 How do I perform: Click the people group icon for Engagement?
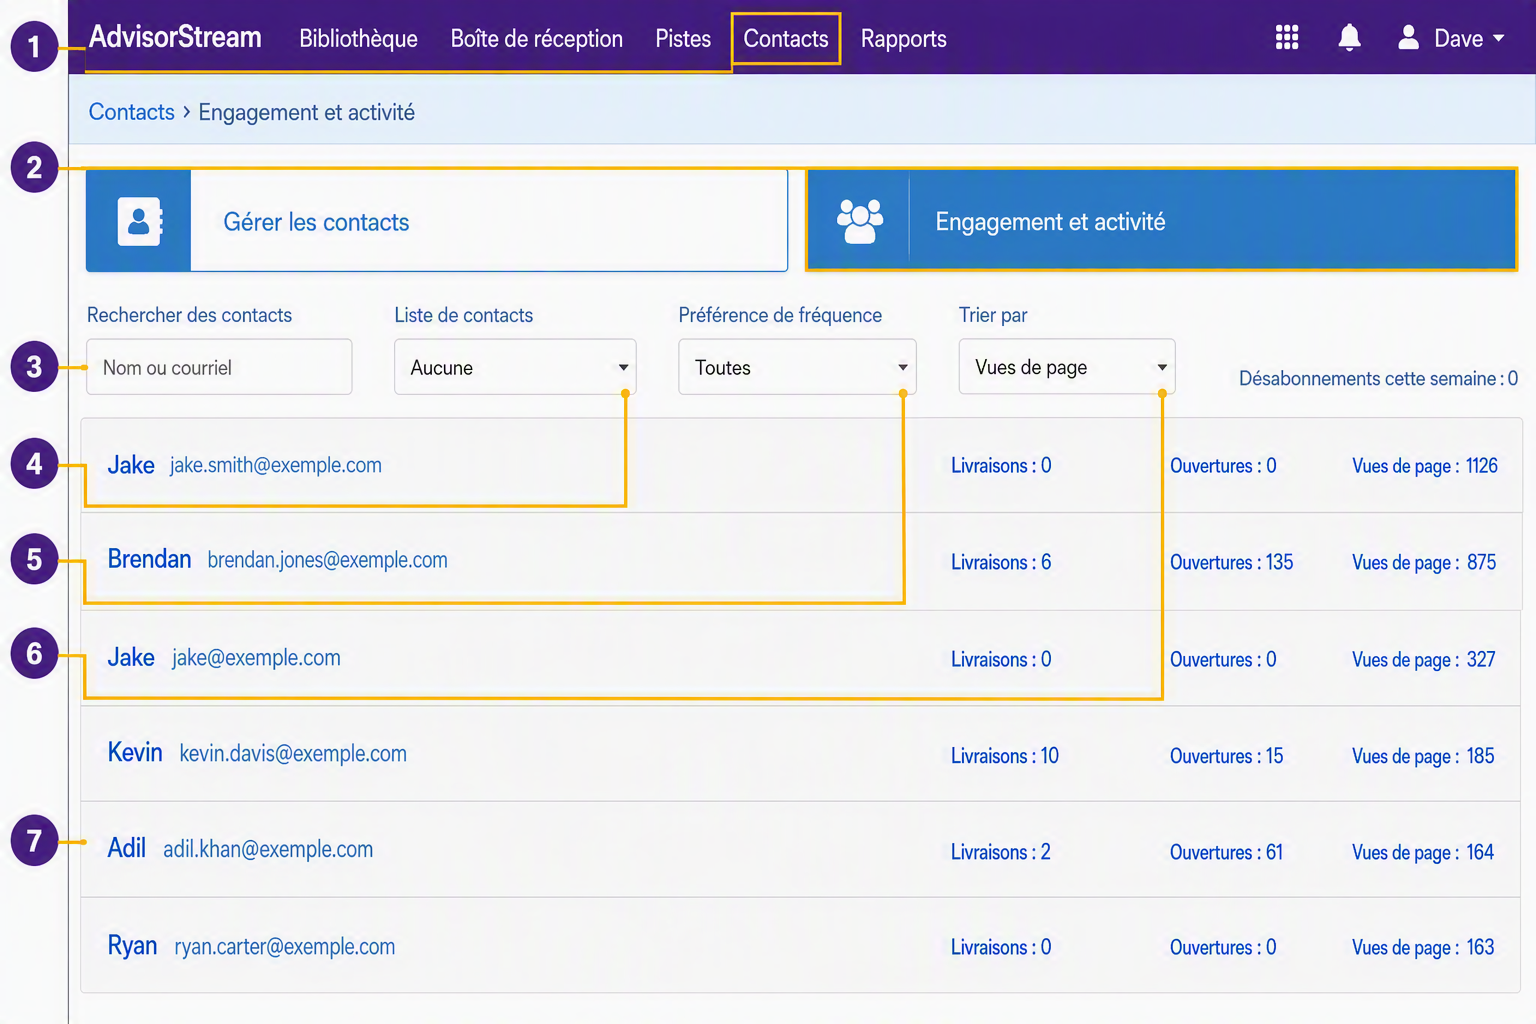pyautogui.click(x=859, y=221)
